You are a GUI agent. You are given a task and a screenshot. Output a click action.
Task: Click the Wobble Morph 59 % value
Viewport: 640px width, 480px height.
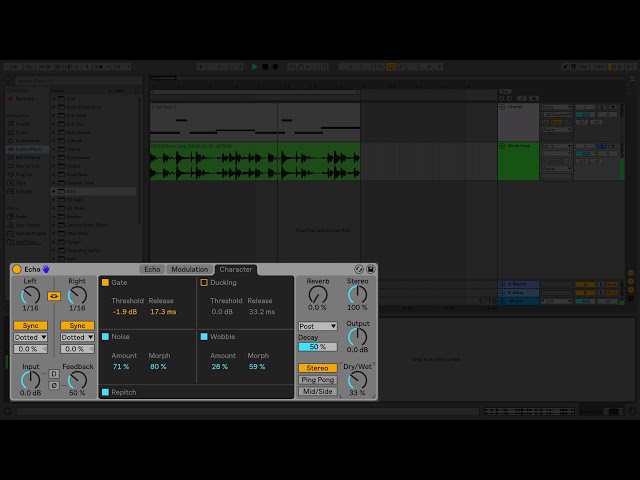pos(257,367)
